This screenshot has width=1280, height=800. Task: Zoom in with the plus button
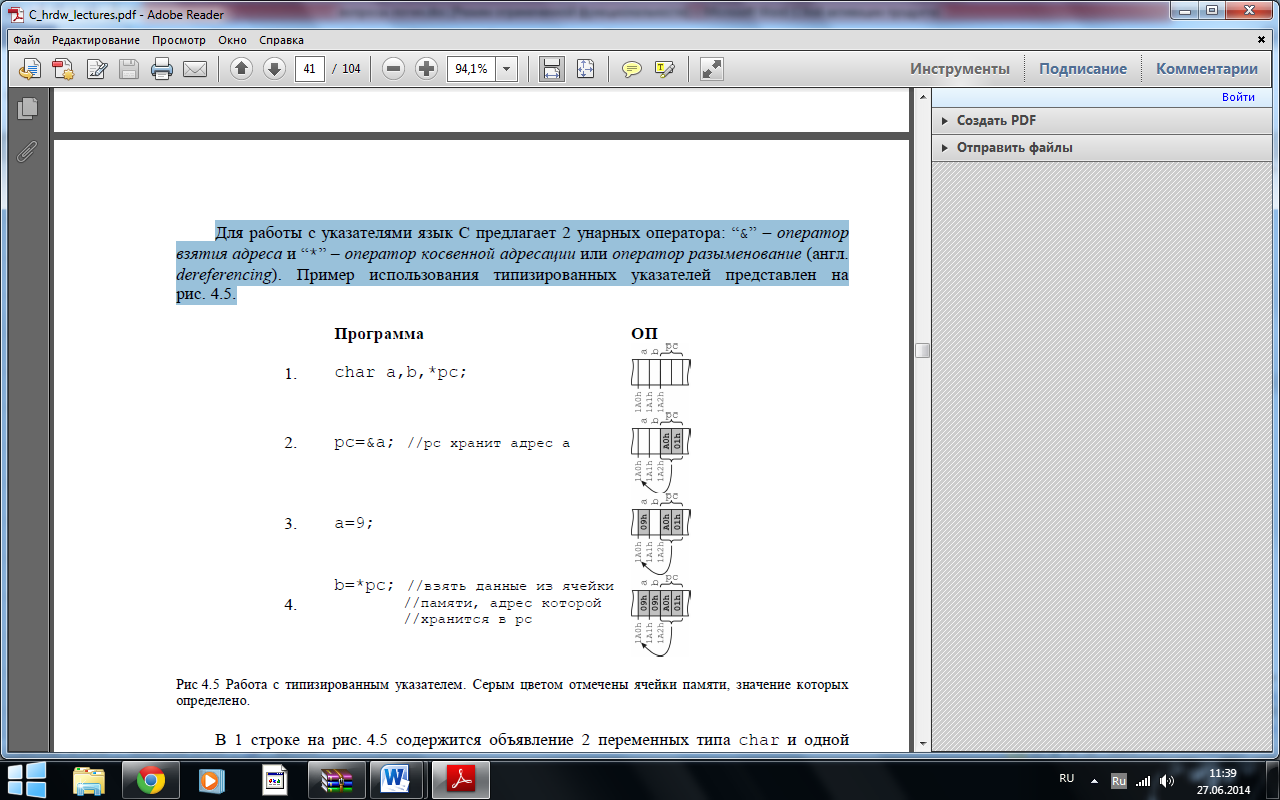click(x=427, y=69)
